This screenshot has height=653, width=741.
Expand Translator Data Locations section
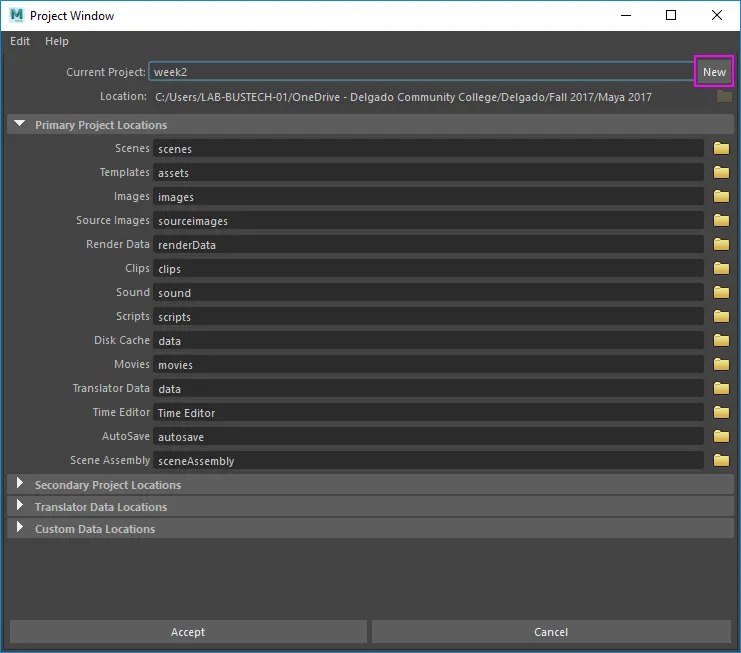click(19, 506)
